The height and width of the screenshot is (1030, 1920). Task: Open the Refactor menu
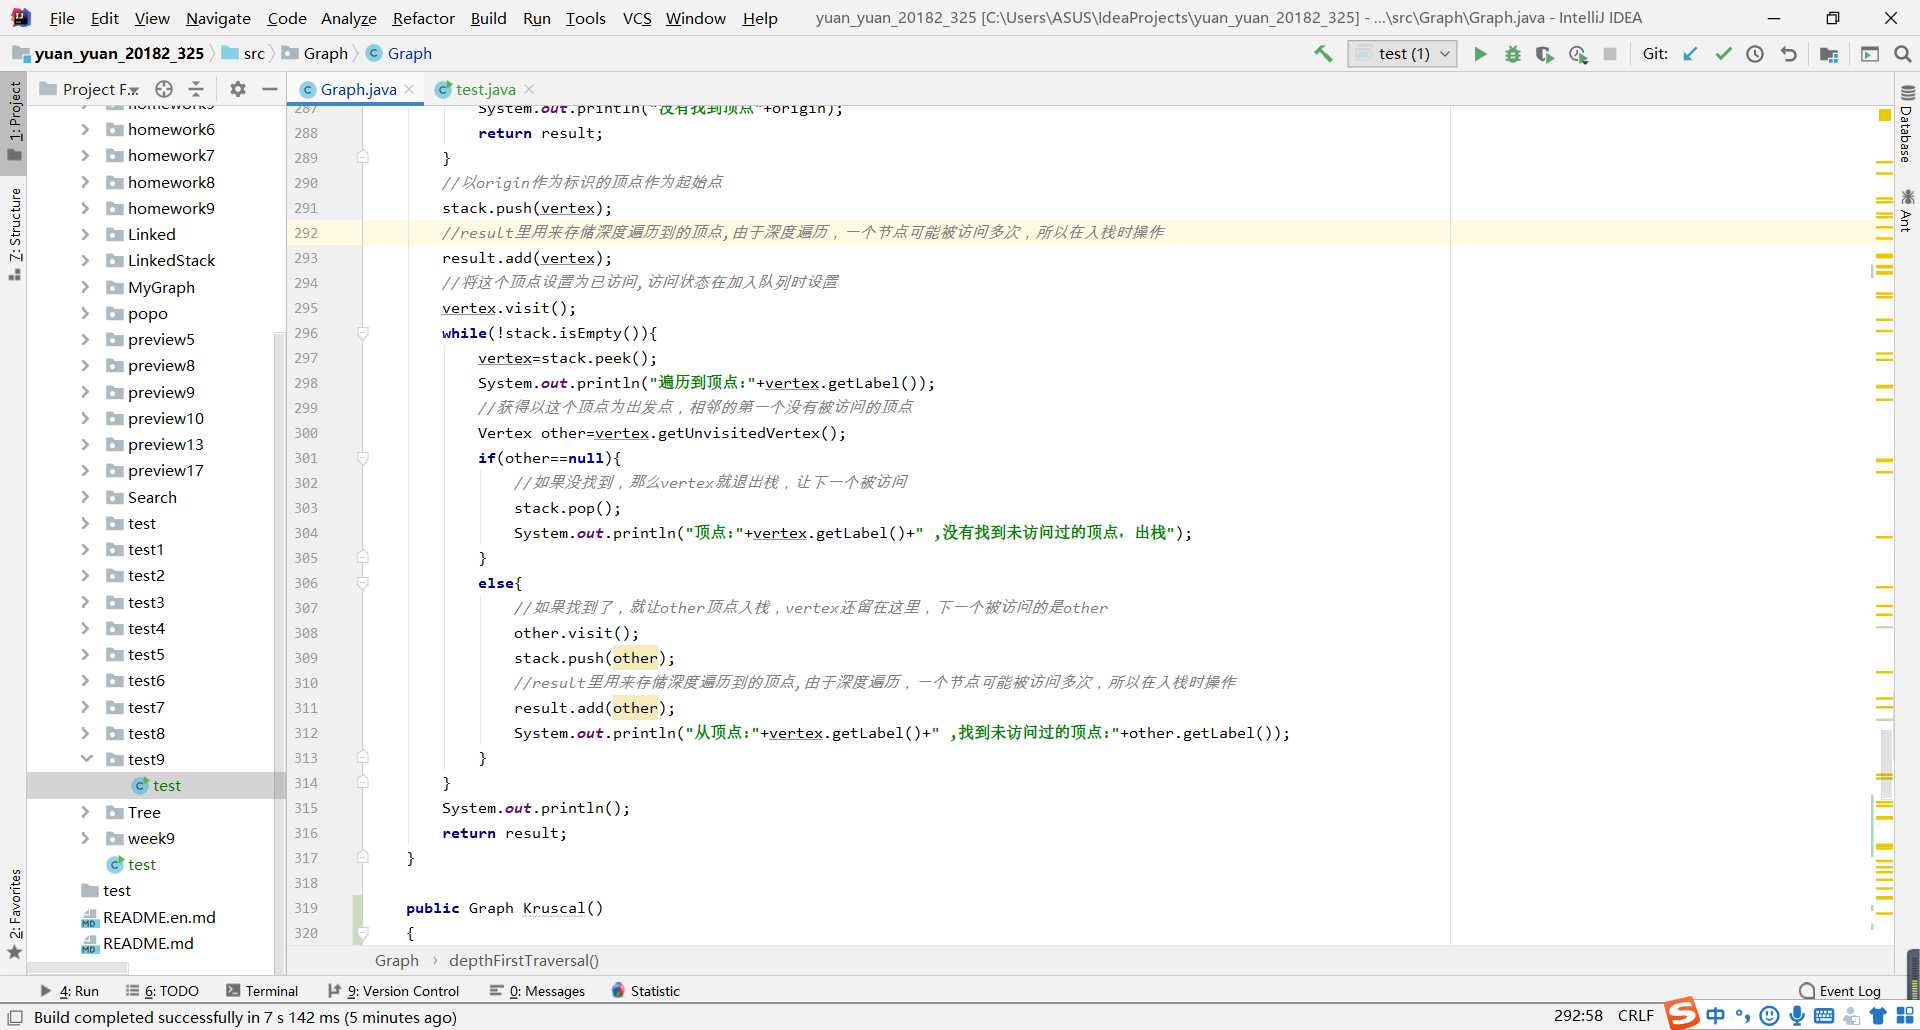pos(423,18)
